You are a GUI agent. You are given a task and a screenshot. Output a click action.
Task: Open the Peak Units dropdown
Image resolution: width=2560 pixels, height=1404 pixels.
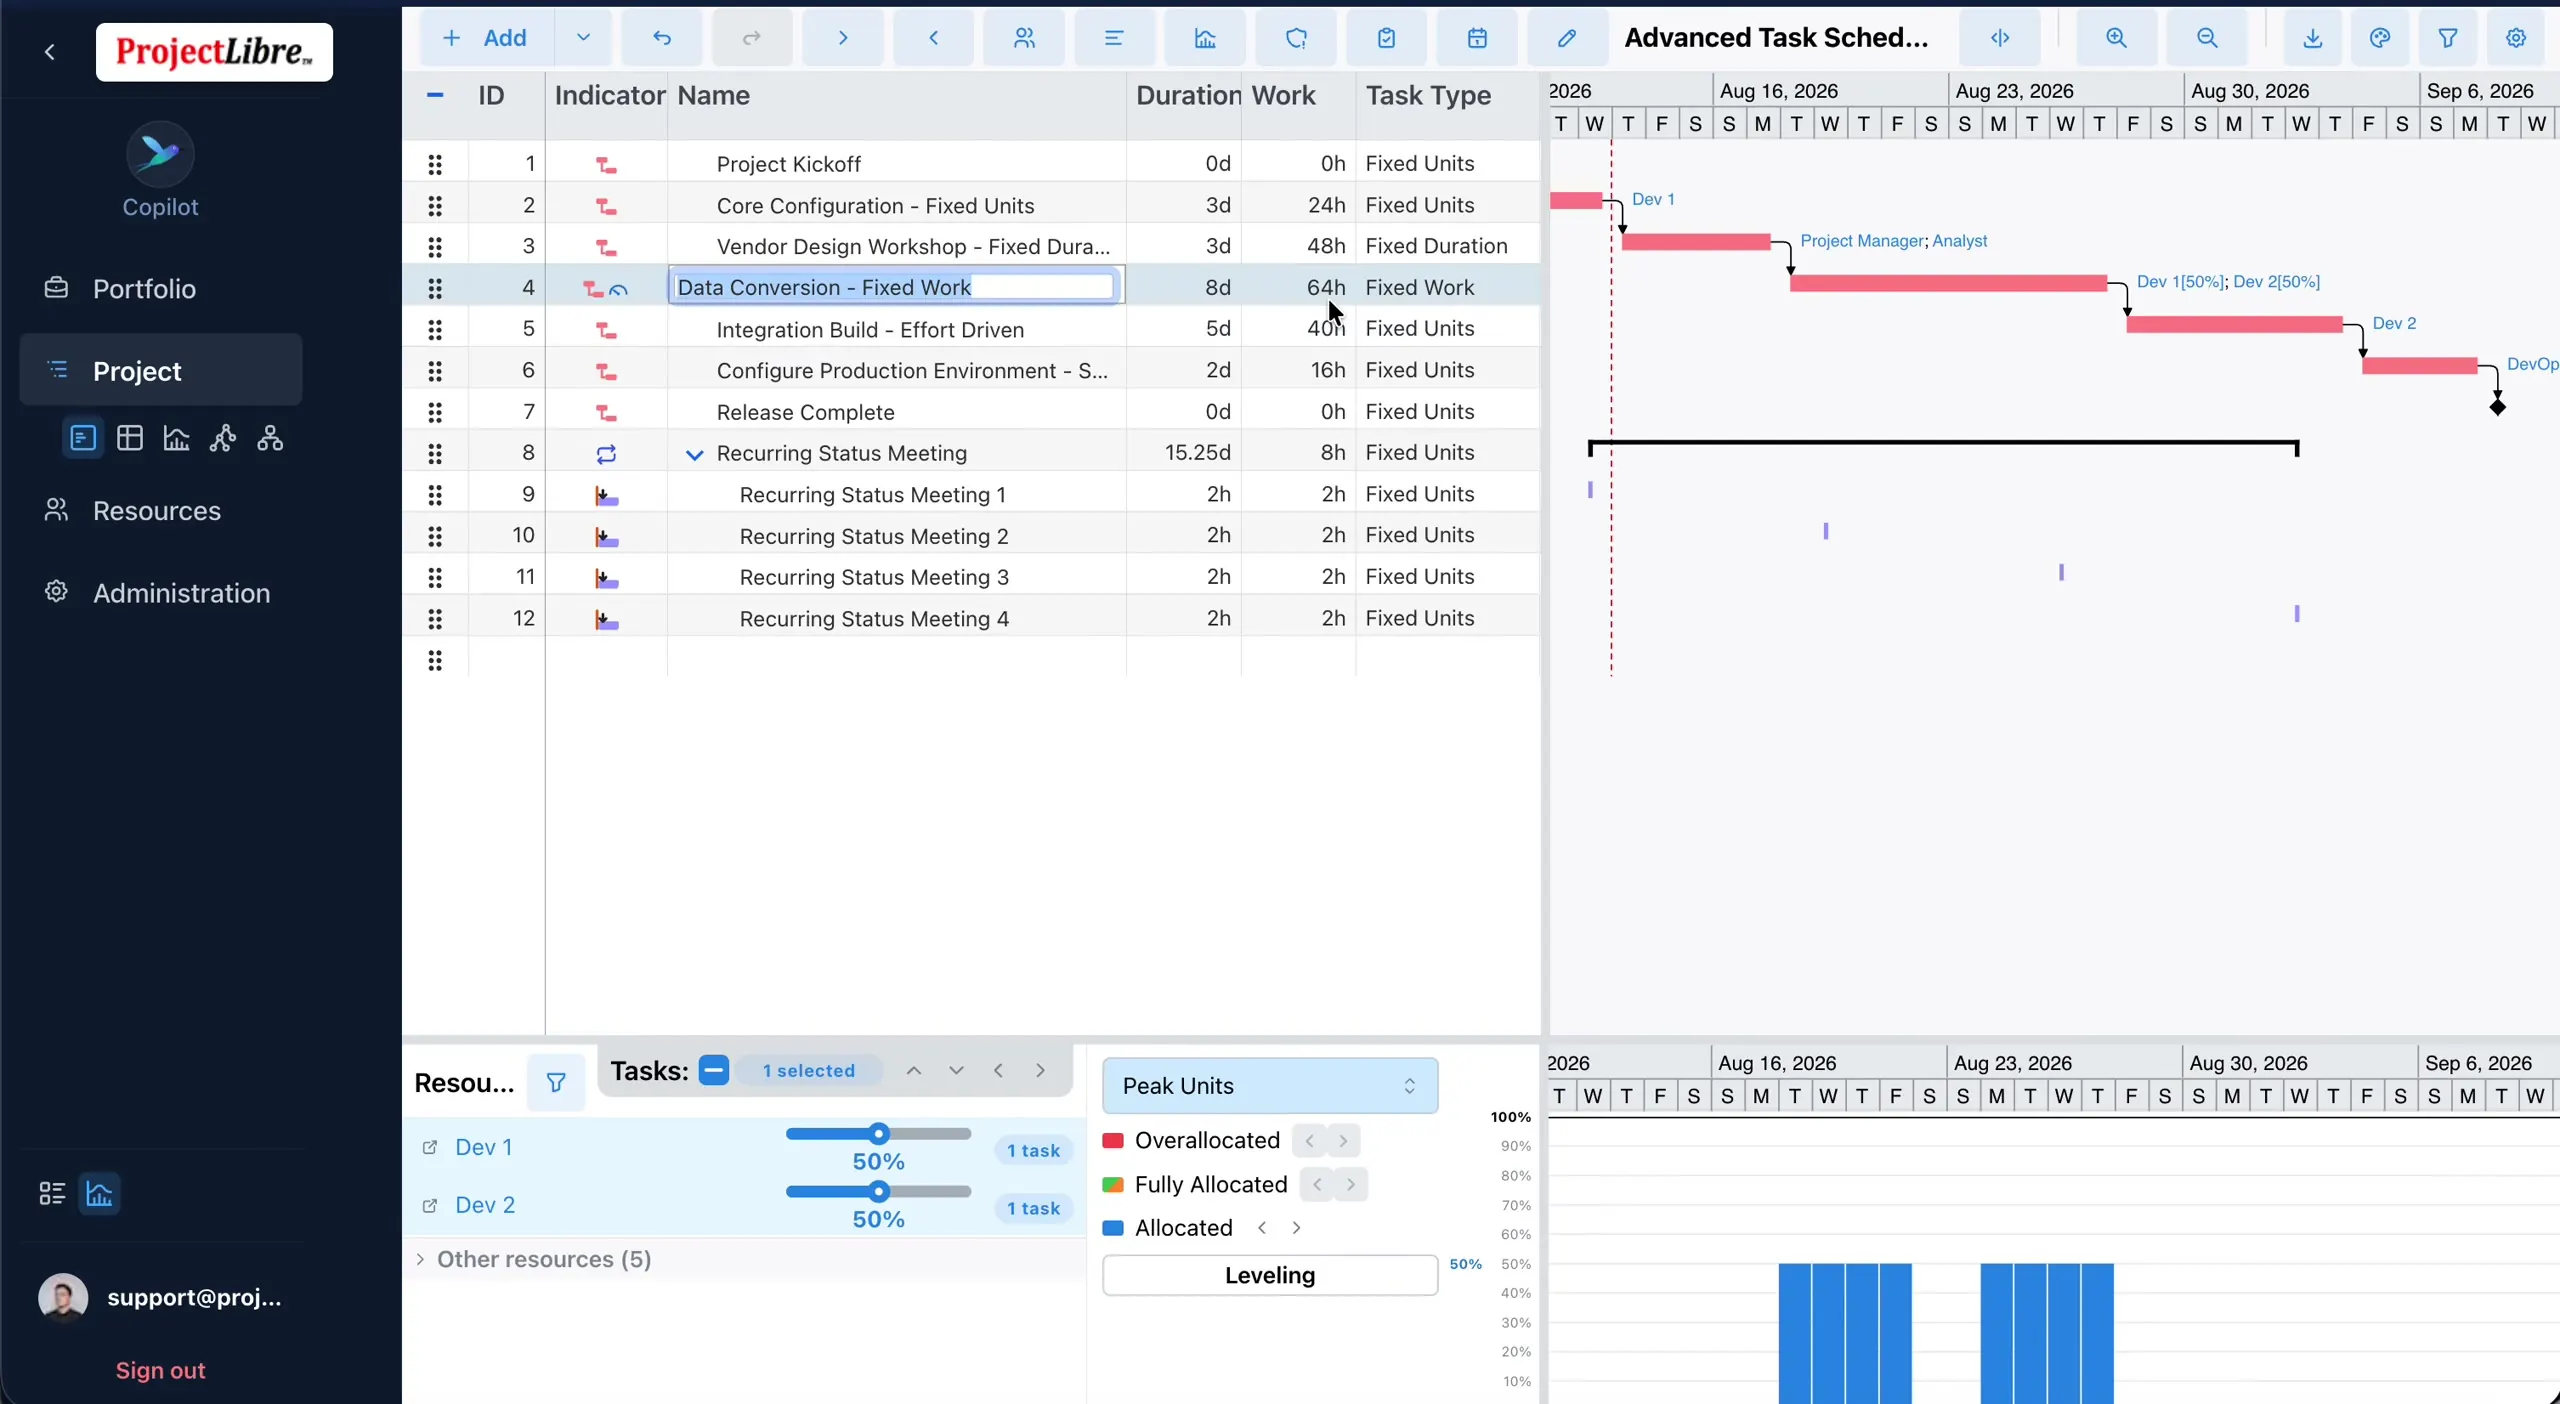pyautogui.click(x=1270, y=1085)
